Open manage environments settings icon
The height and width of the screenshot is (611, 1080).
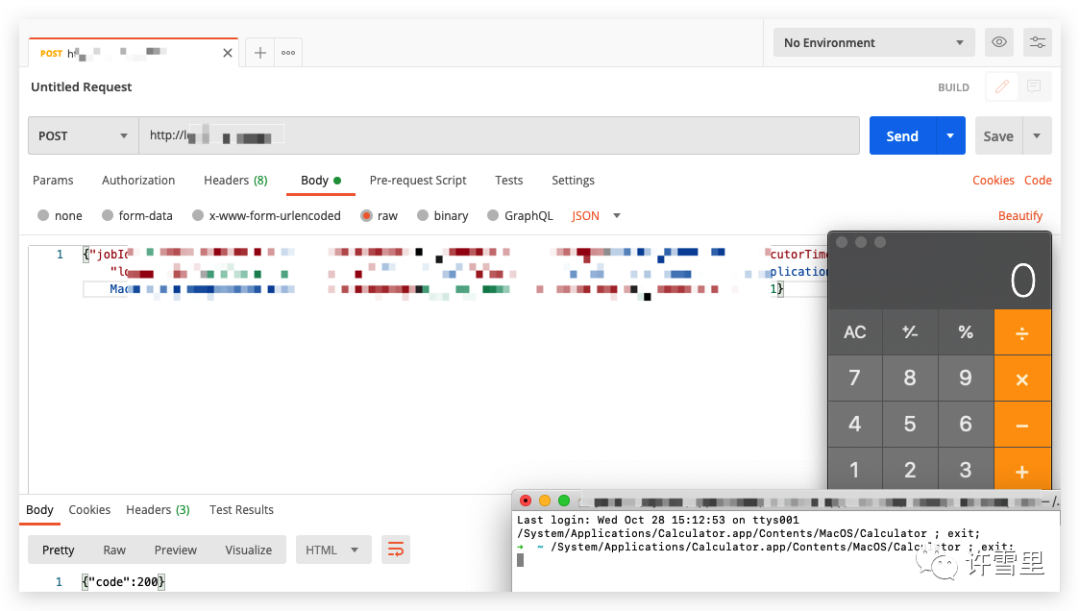(x=1037, y=43)
